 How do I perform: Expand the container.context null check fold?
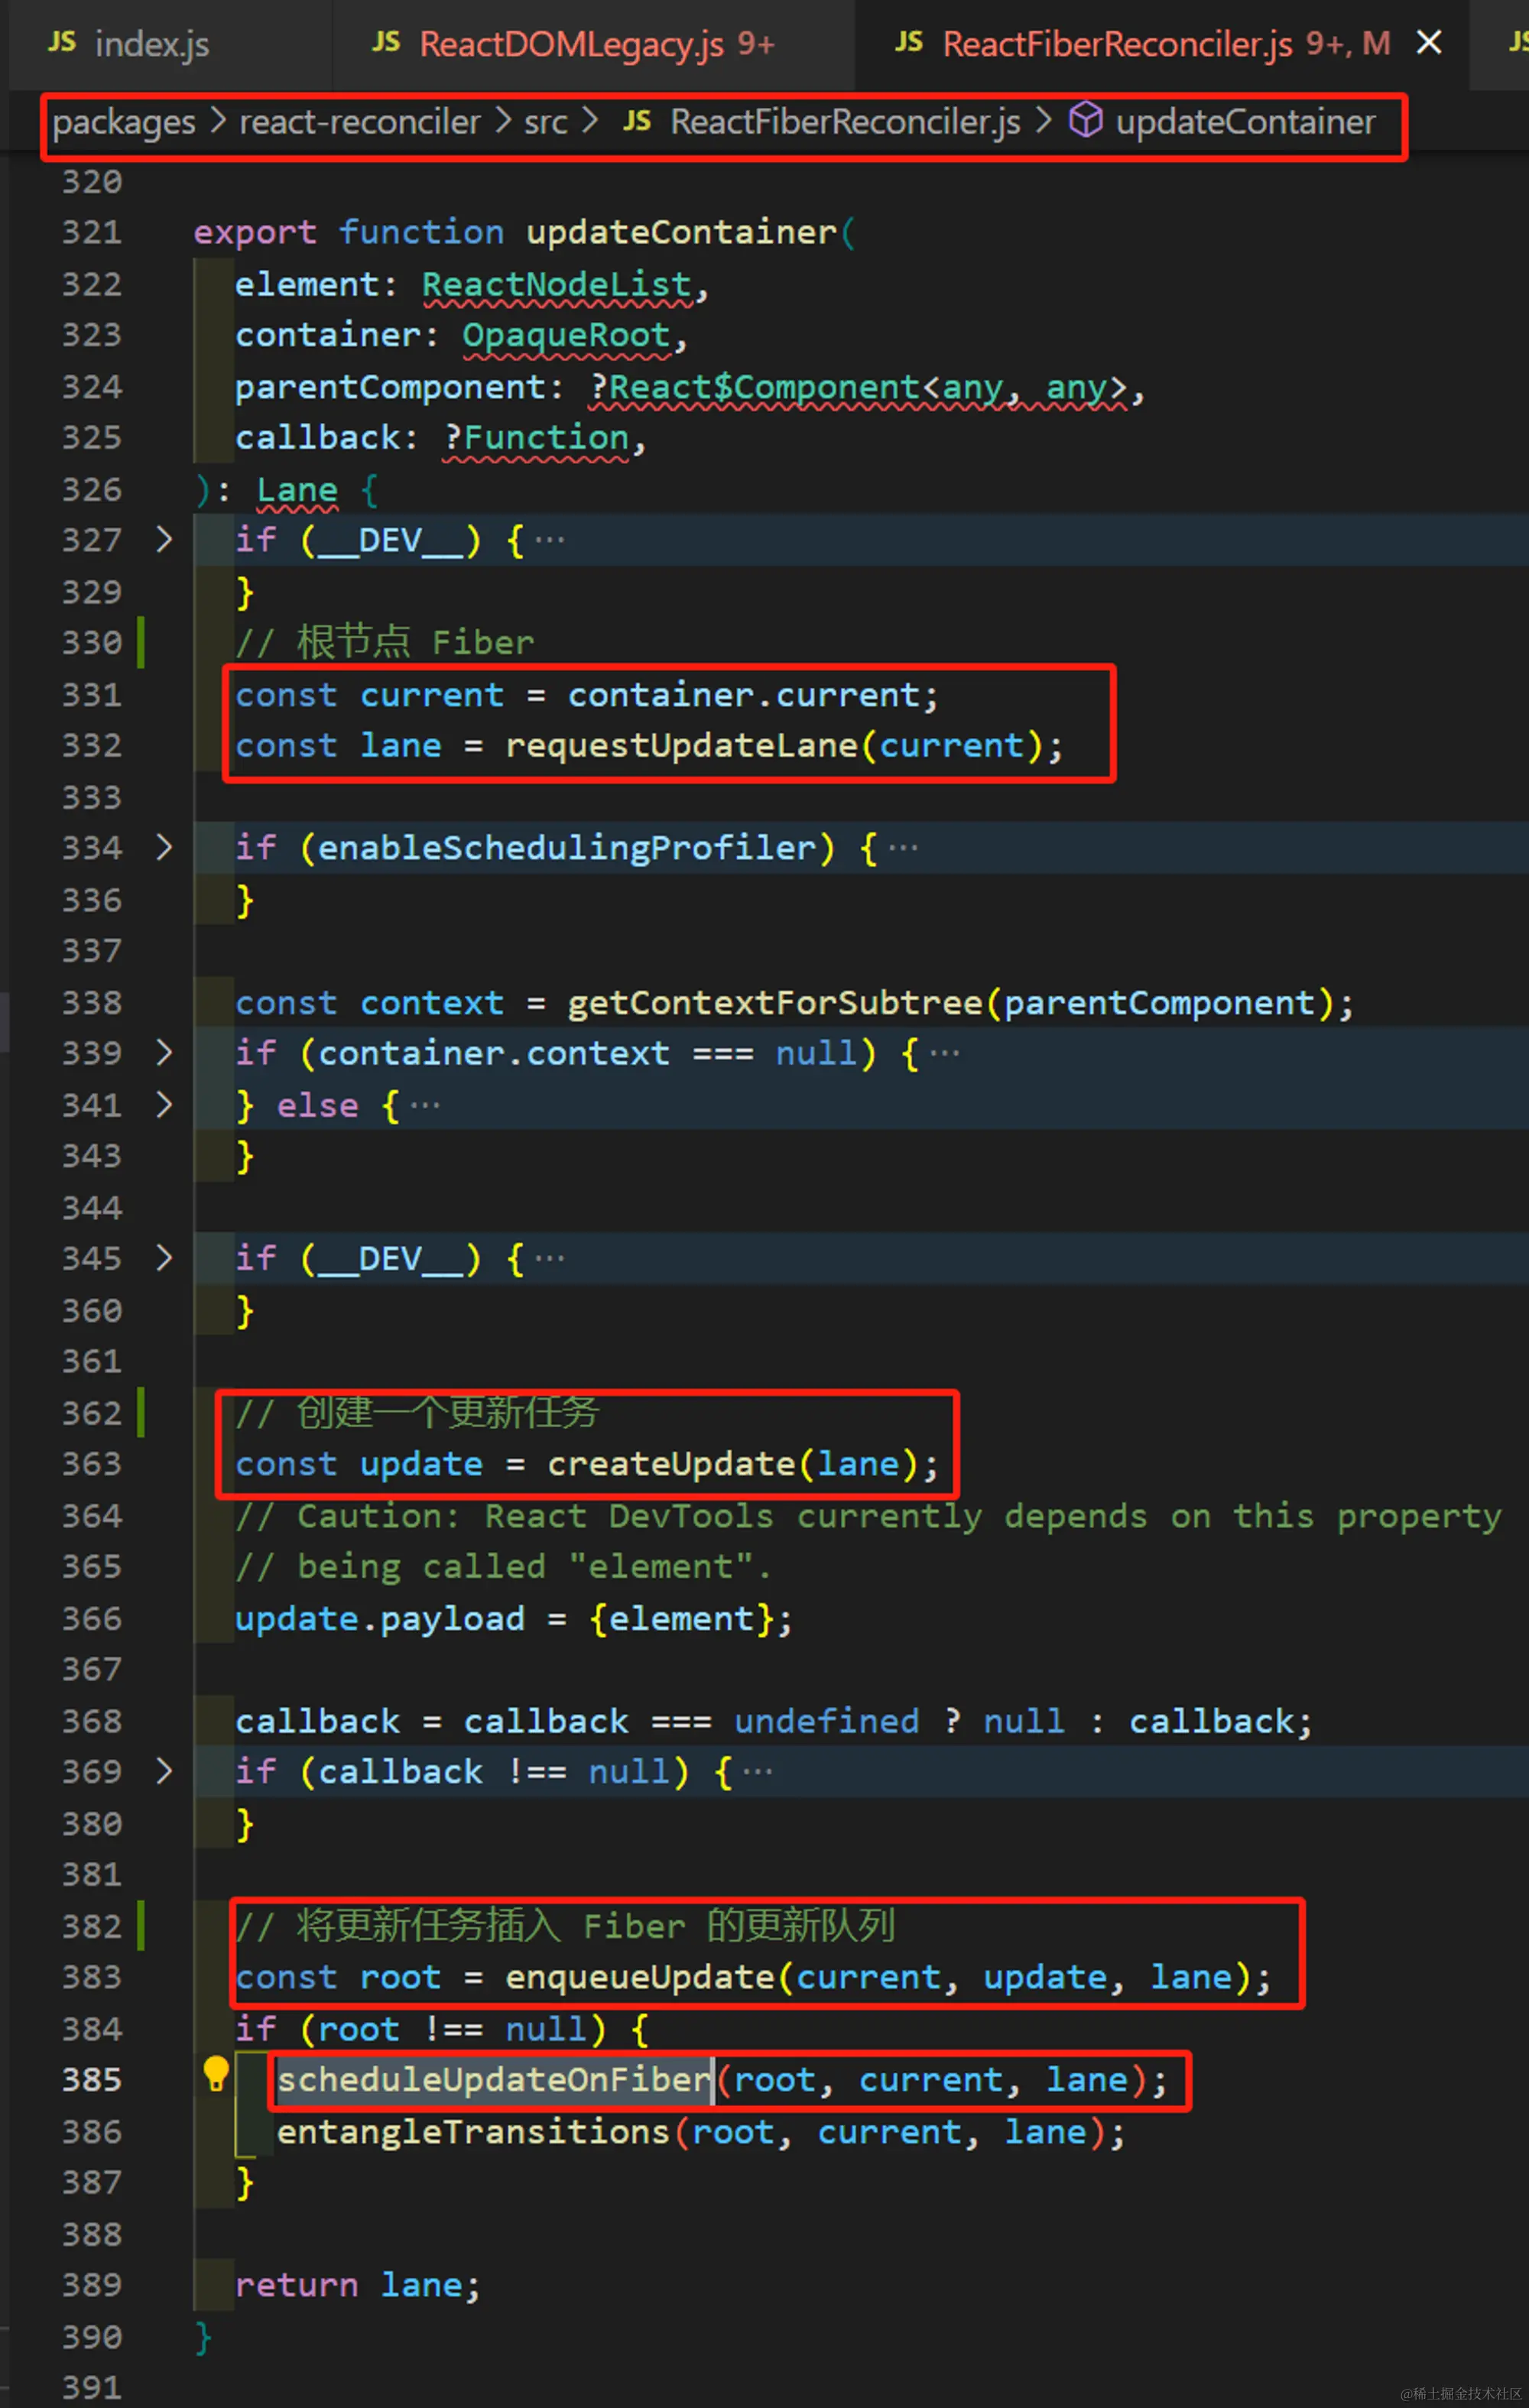pos(164,1053)
